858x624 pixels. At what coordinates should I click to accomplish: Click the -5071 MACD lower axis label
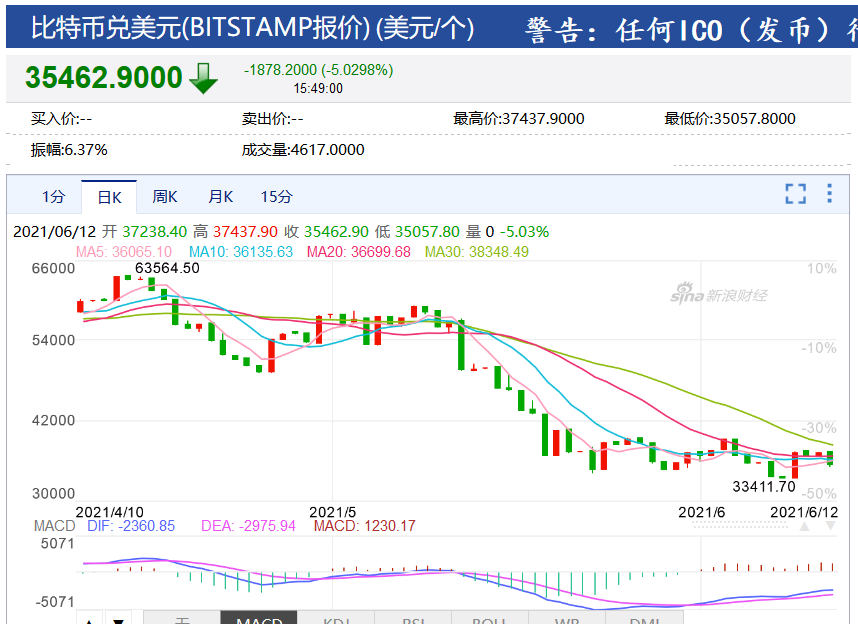pyautogui.click(x=55, y=602)
